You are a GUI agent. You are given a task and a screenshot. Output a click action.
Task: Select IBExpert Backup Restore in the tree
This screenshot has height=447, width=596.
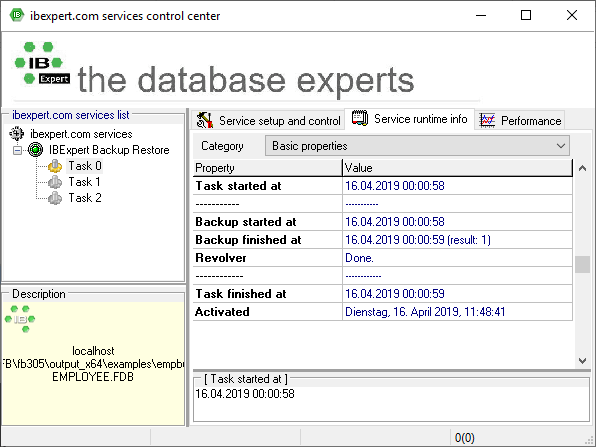109,150
